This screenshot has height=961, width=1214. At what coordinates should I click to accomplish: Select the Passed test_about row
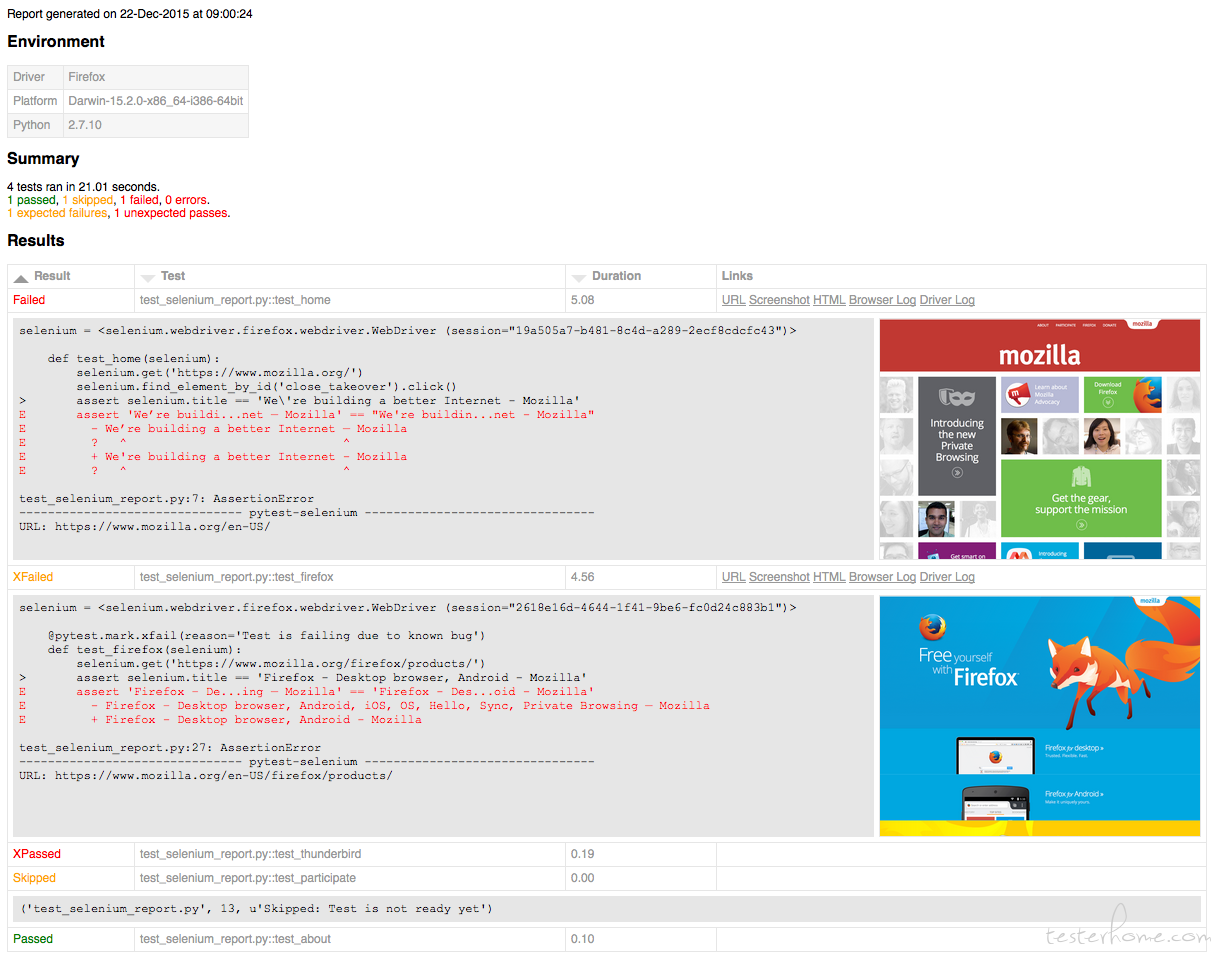607,939
